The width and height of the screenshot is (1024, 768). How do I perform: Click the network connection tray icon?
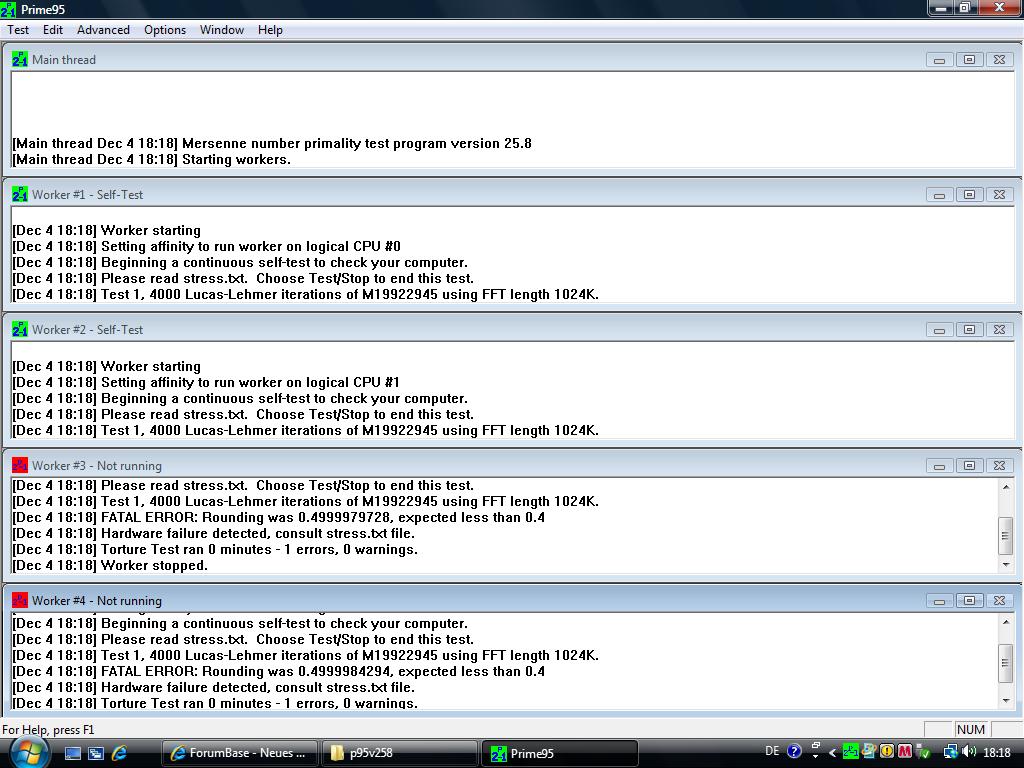tap(950, 752)
